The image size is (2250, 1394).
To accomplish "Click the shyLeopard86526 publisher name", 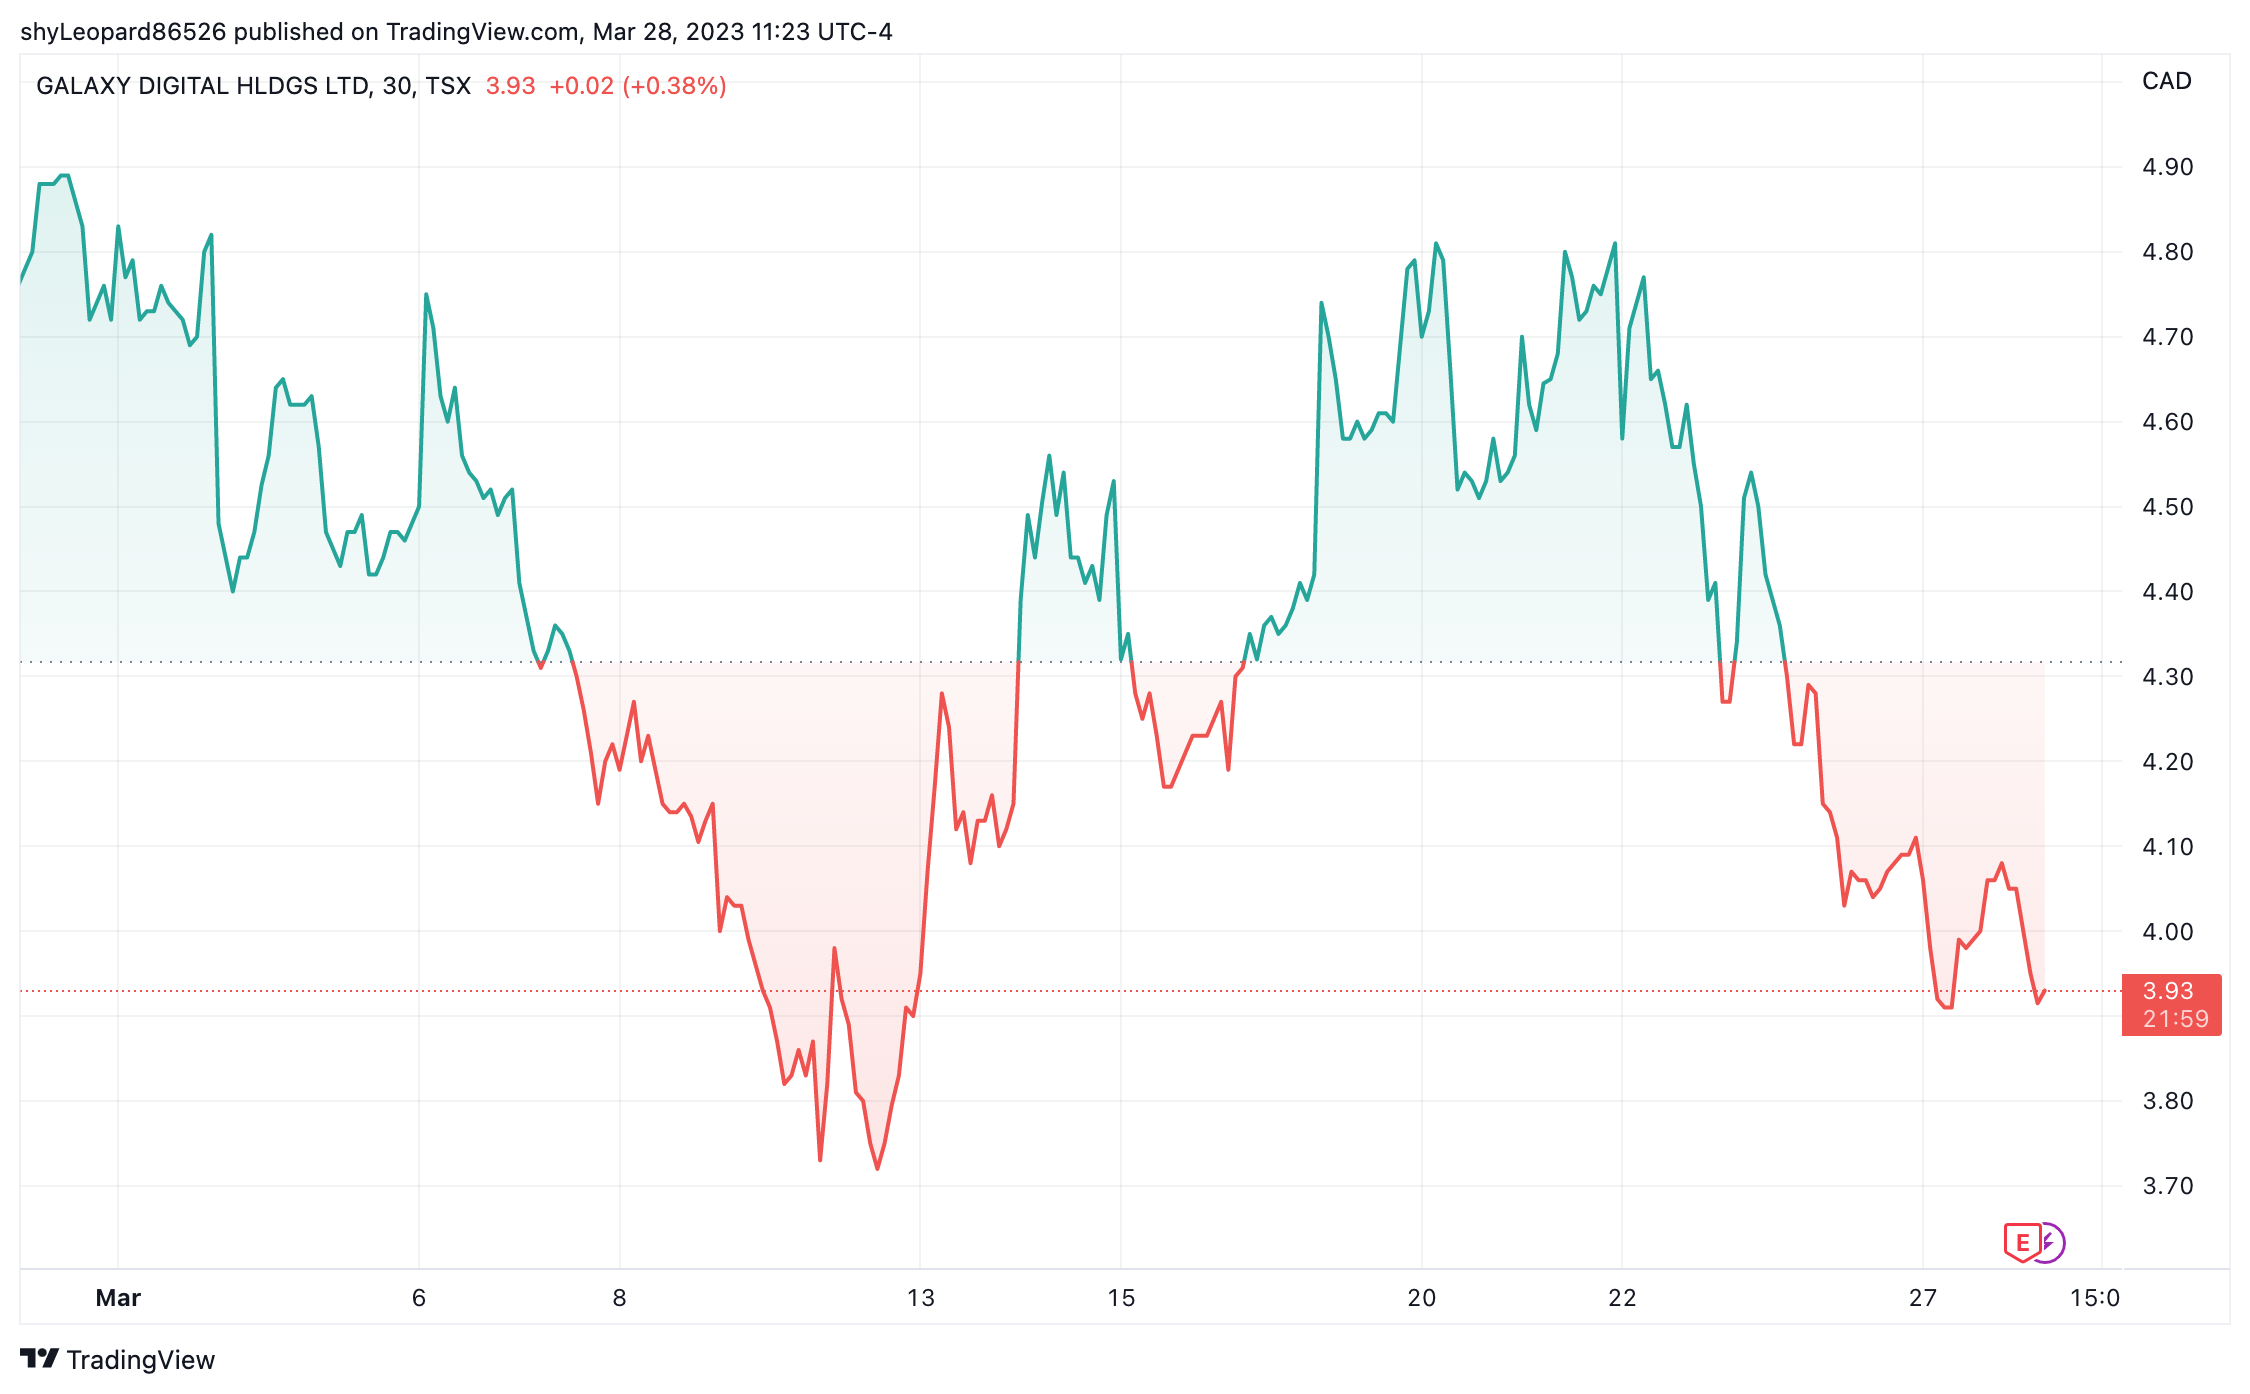I will coord(123,32).
